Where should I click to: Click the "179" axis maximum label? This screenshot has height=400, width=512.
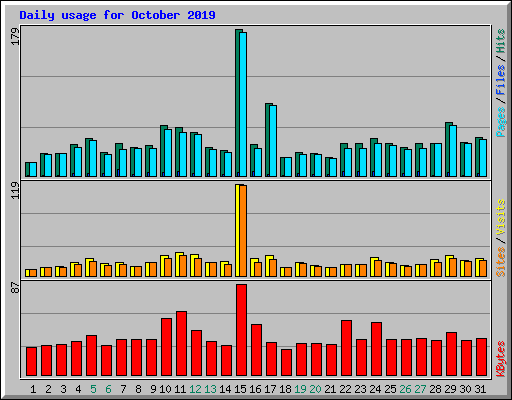(15, 37)
